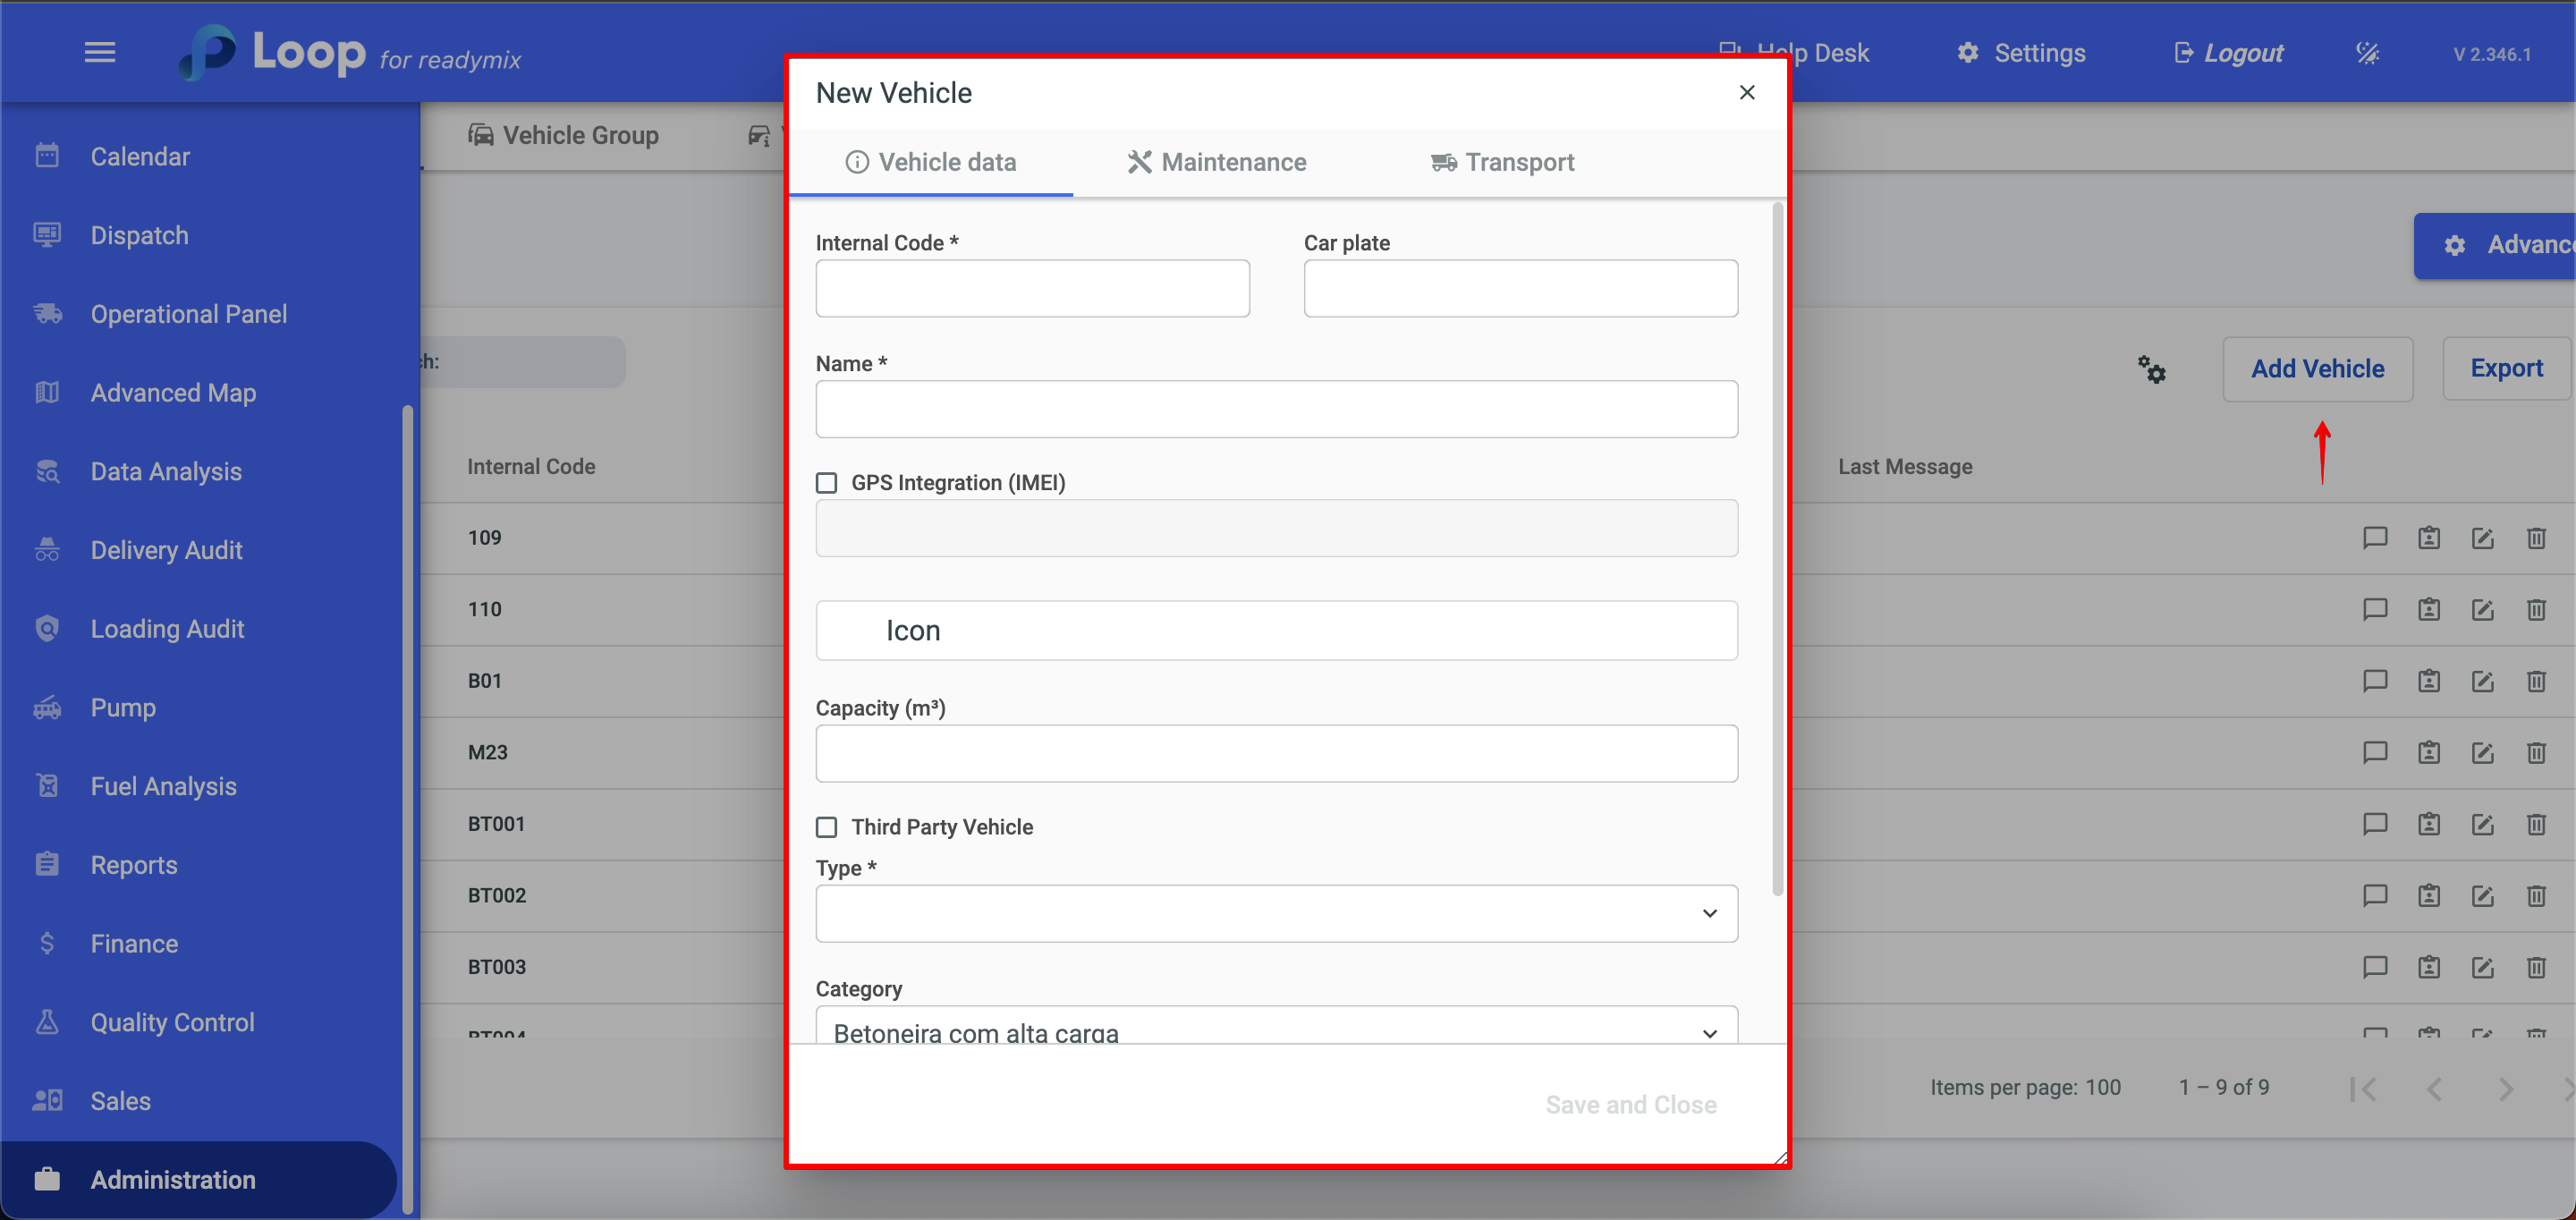This screenshot has width=2576, height=1220.
Task: Click the edit pencil icon for row 110
Action: tap(2482, 610)
